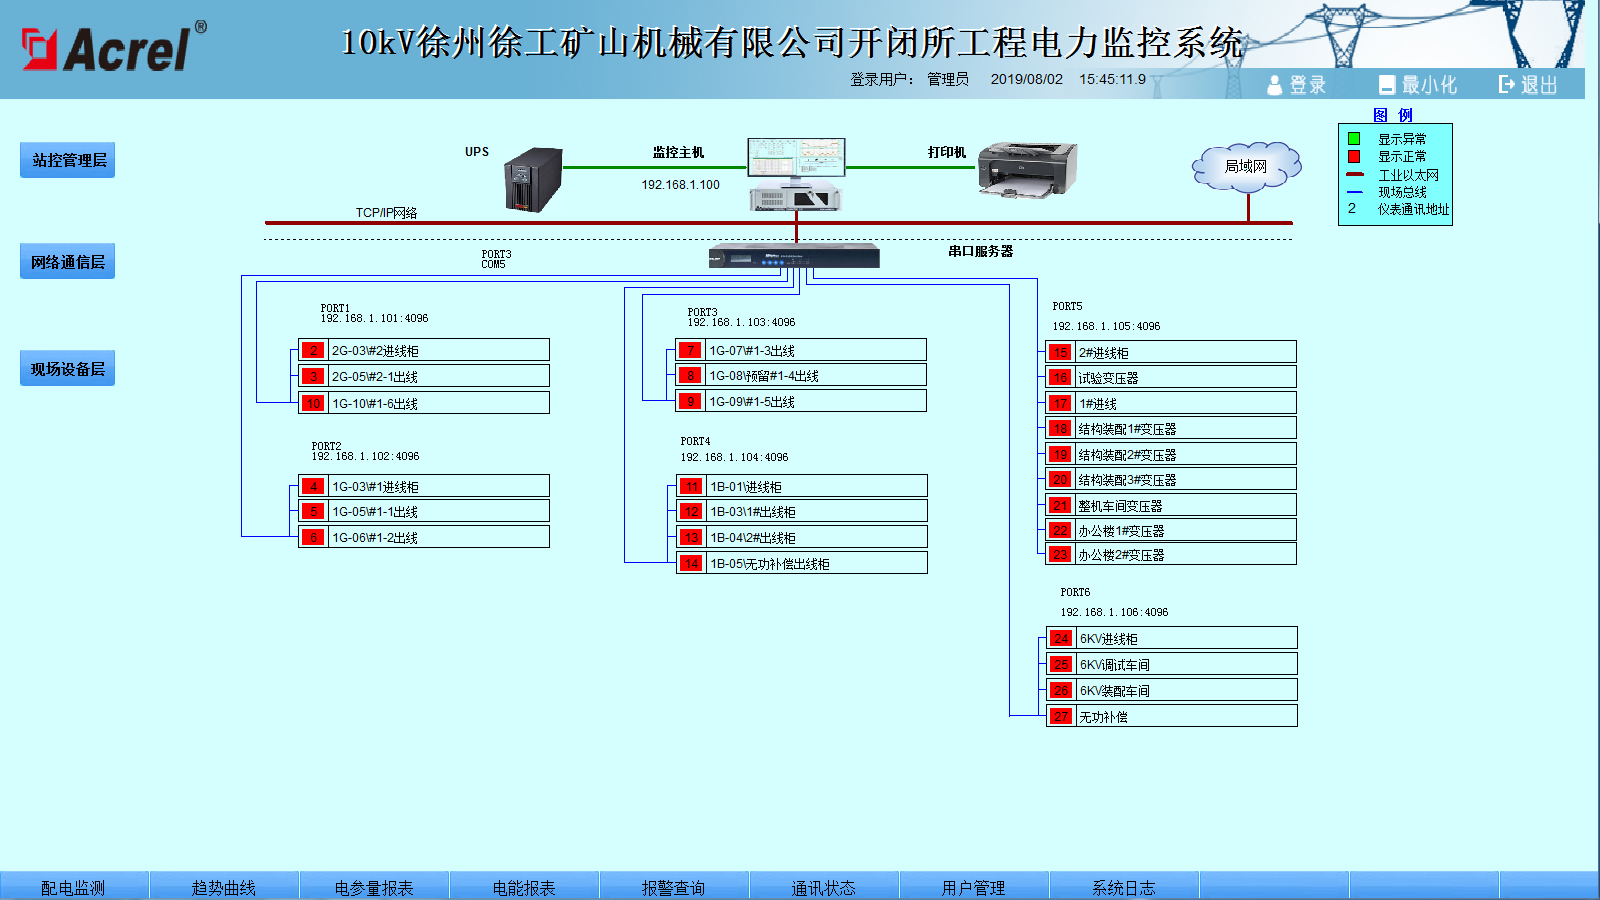Viewport: 1600px width, 900px height.
Task: Click the PORT2 192.168.1.102:4096 label
Action: click(x=365, y=452)
